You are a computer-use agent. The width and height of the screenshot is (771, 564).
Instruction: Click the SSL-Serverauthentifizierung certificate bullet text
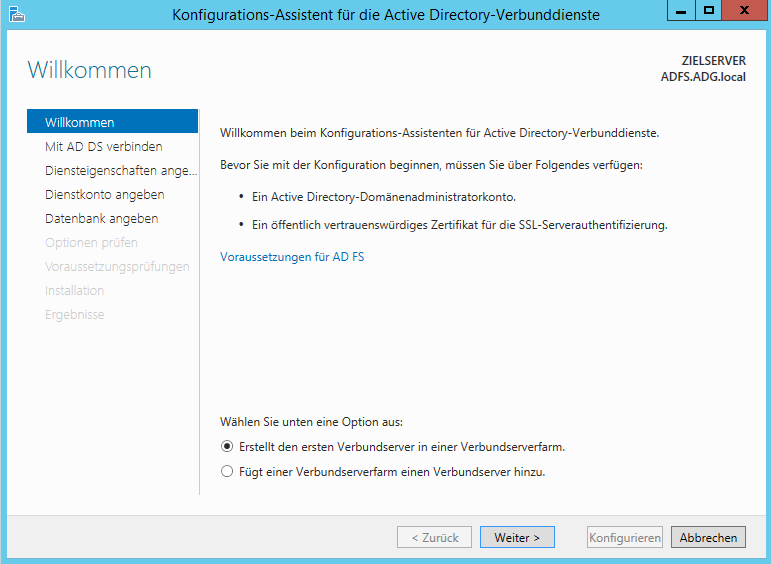tap(459, 225)
